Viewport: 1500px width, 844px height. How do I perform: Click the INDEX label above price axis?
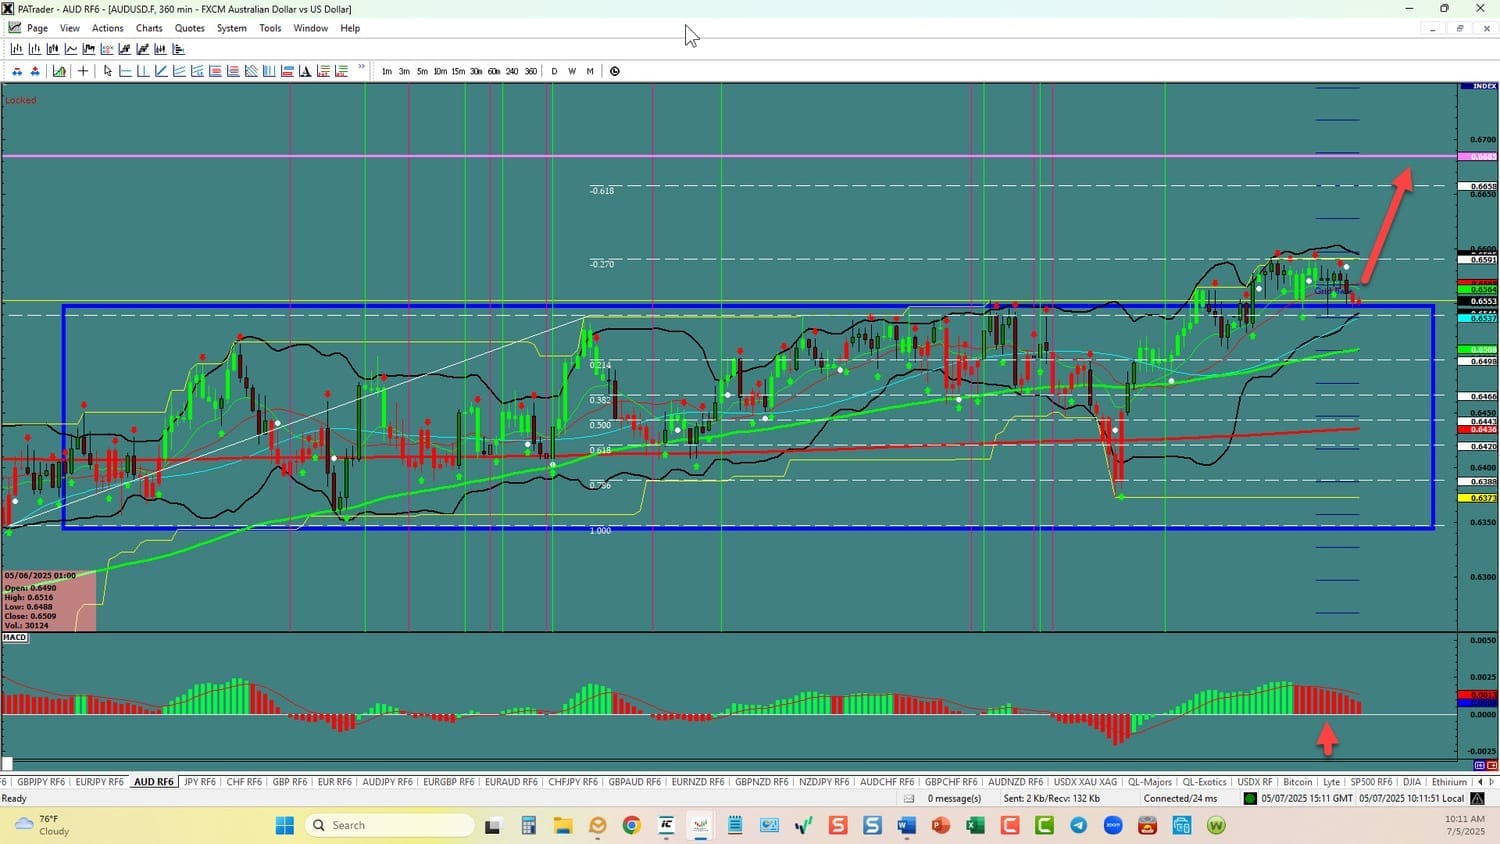tap(1478, 86)
